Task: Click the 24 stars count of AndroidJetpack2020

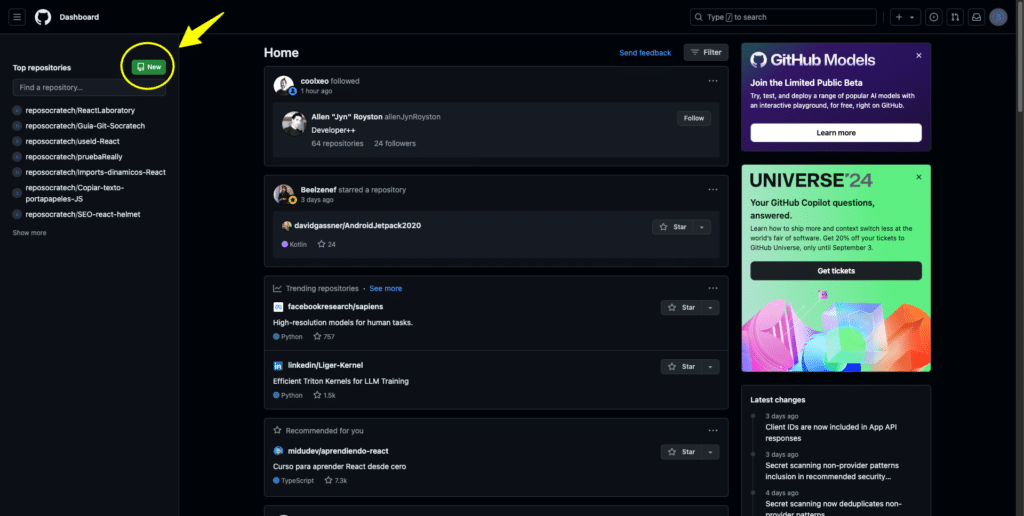Action: pyautogui.click(x=327, y=244)
